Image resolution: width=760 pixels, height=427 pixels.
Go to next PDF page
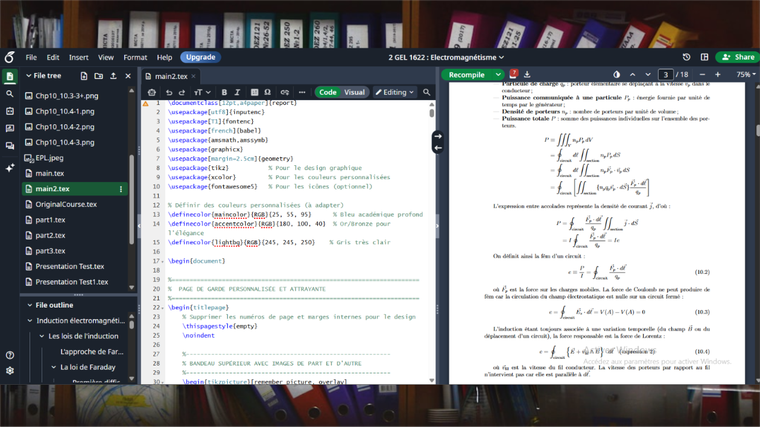click(648, 75)
